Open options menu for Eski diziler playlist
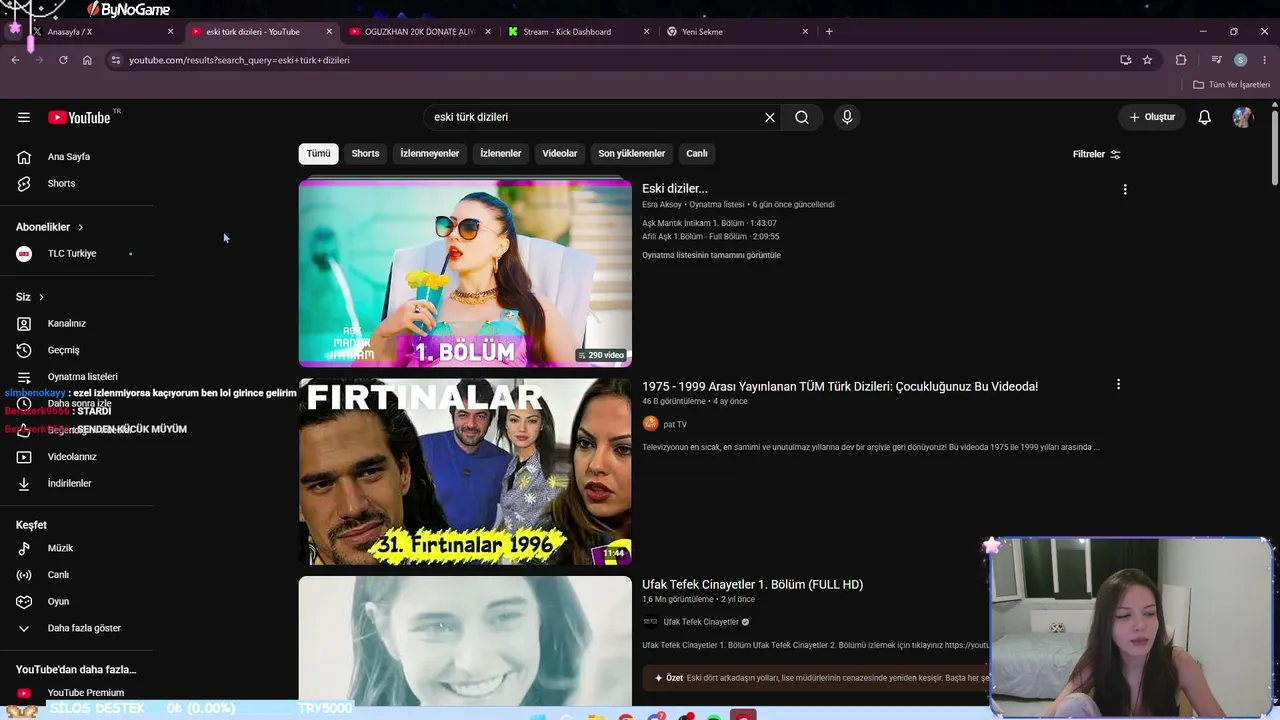 pyautogui.click(x=1125, y=190)
